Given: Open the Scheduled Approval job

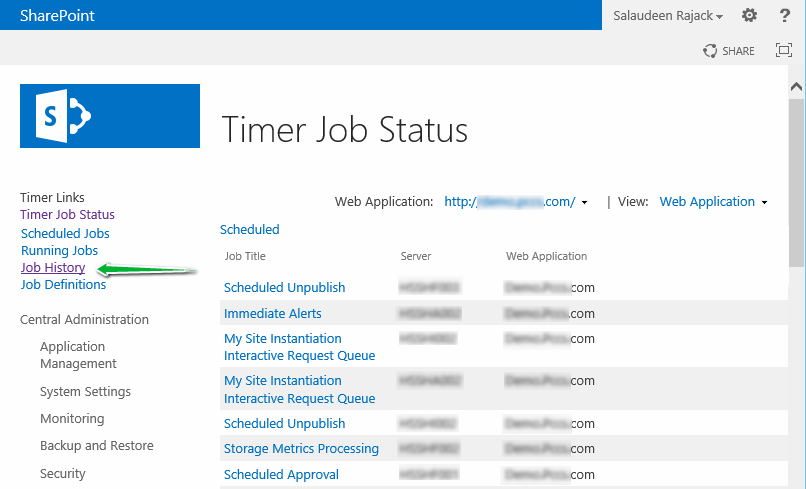Looking at the screenshot, I should (281, 474).
